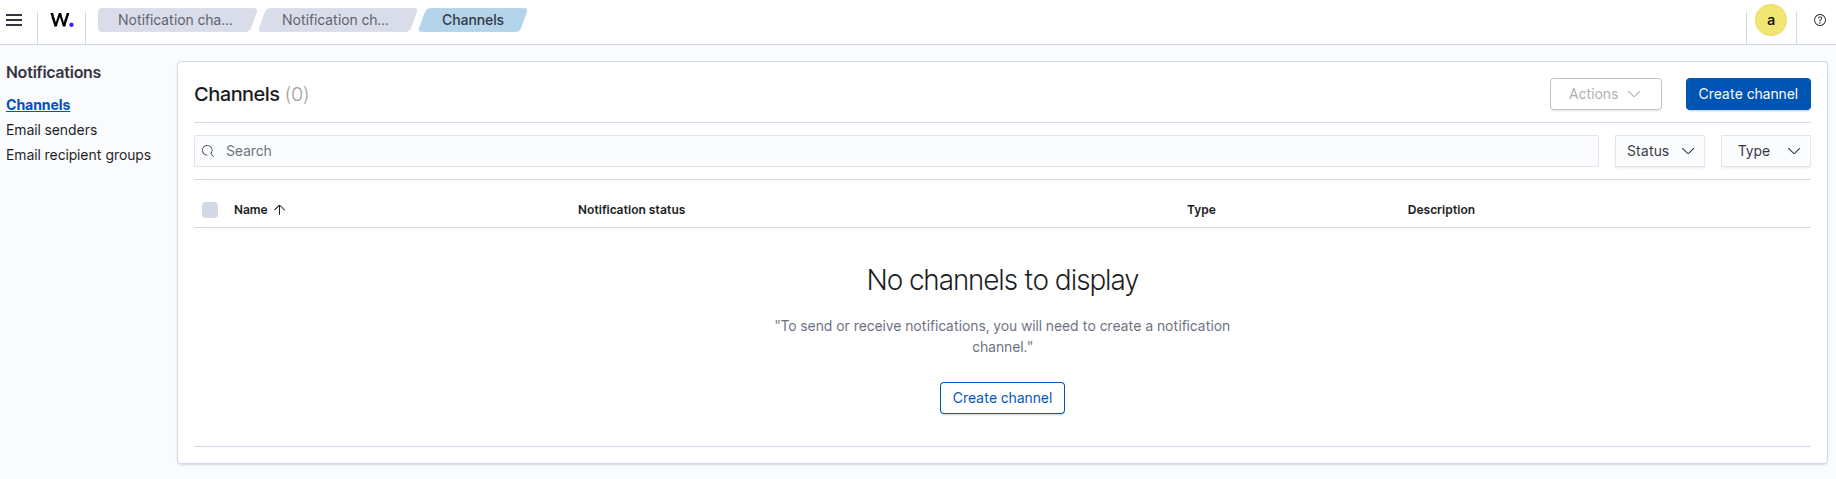This screenshot has width=1836, height=479.
Task: Focus the channels Search field
Action: [x=896, y=151]
